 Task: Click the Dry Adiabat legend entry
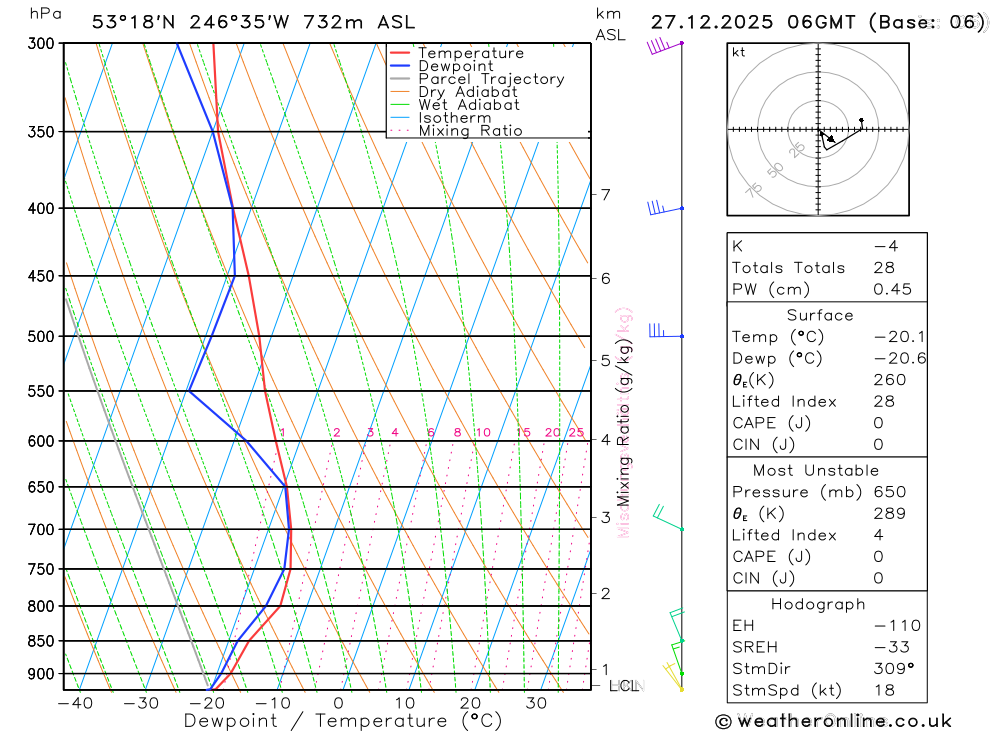click(453, 92)
